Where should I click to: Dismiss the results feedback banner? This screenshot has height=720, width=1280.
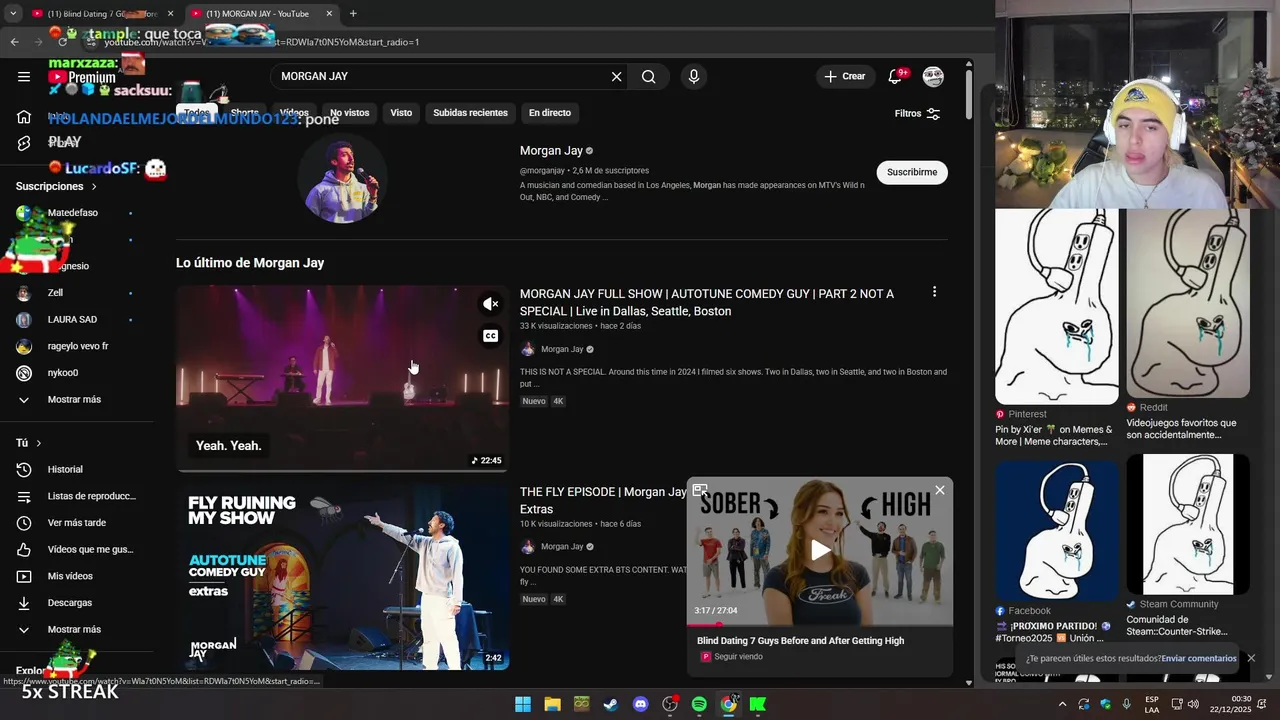[1251, 658]
